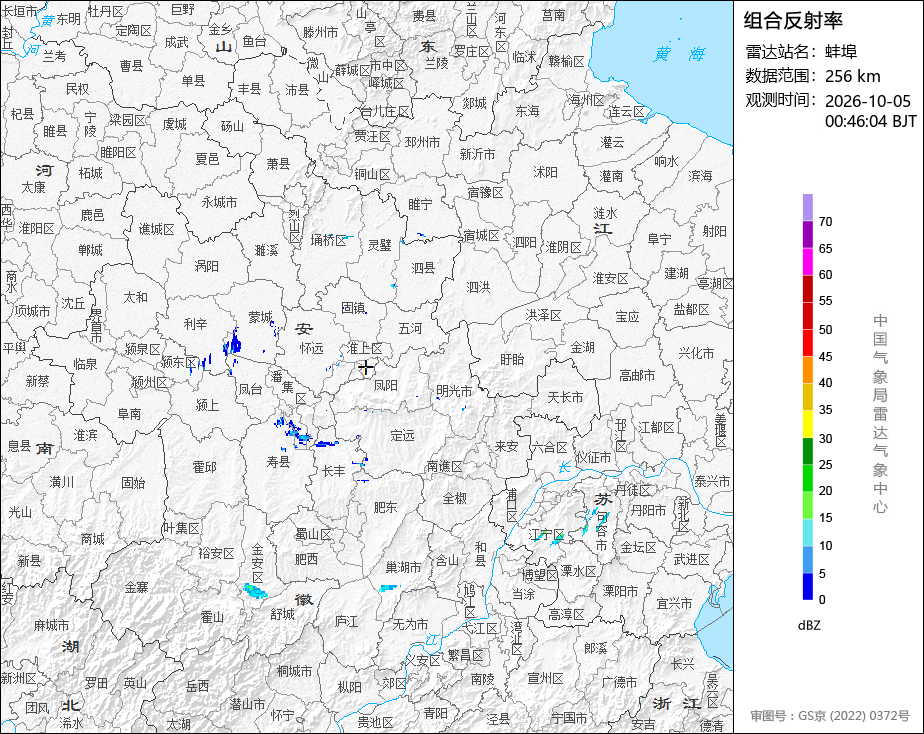Click the 高邮市 city label
This screenshot has height=734, width=924.
point(637,375)
